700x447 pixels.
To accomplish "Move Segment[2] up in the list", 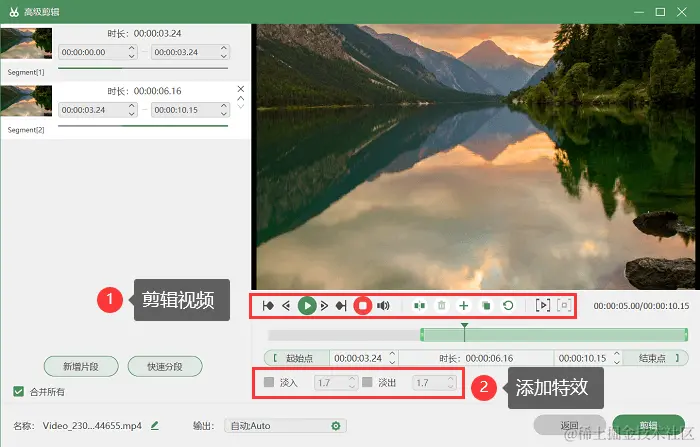I will 241,98.
